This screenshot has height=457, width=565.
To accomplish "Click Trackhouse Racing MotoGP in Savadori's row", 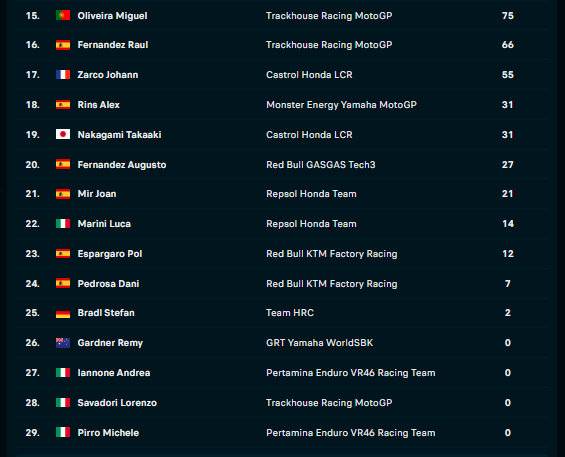I will coord(329,403).
